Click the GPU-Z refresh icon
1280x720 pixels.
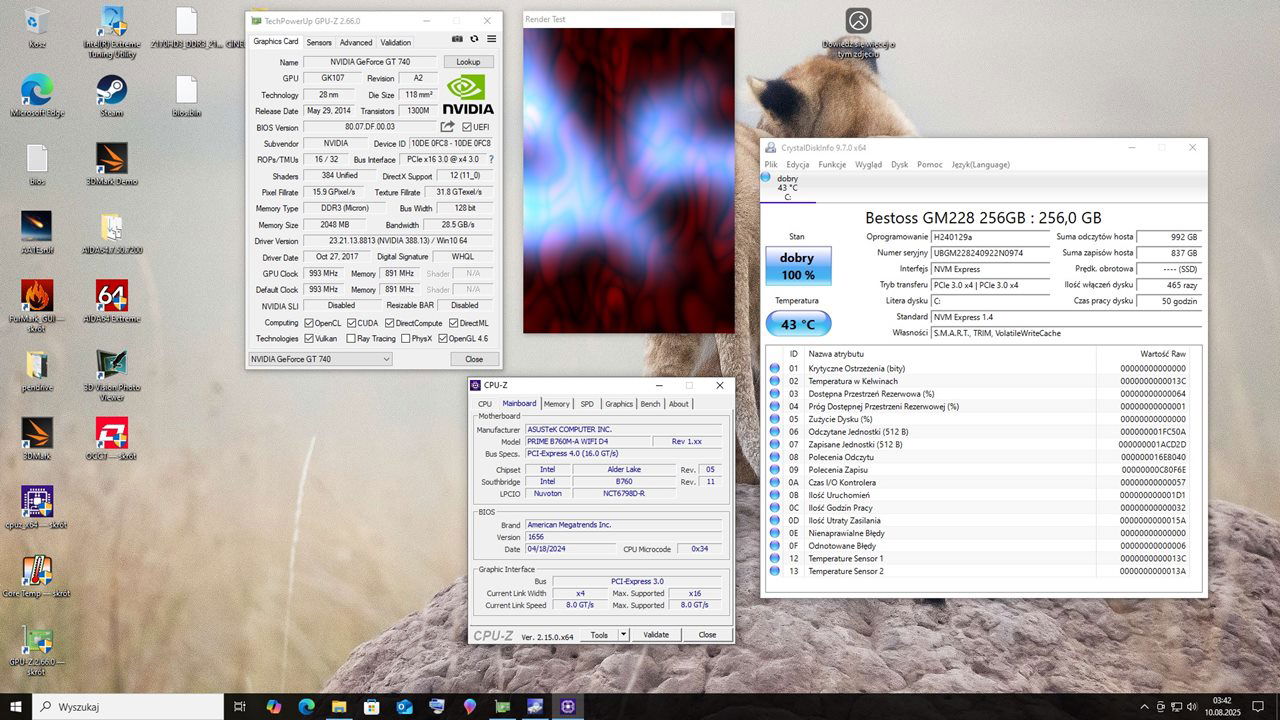pos(475,39)
